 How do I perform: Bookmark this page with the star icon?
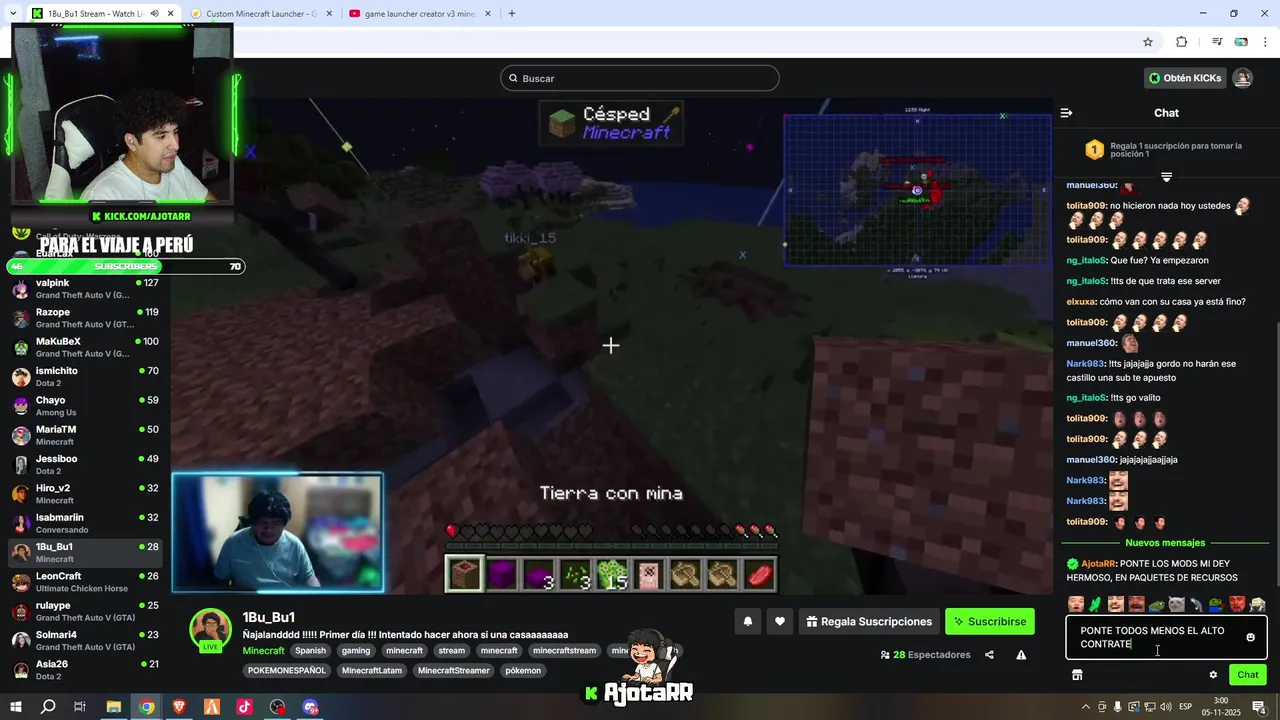[x=1148, y=42]
